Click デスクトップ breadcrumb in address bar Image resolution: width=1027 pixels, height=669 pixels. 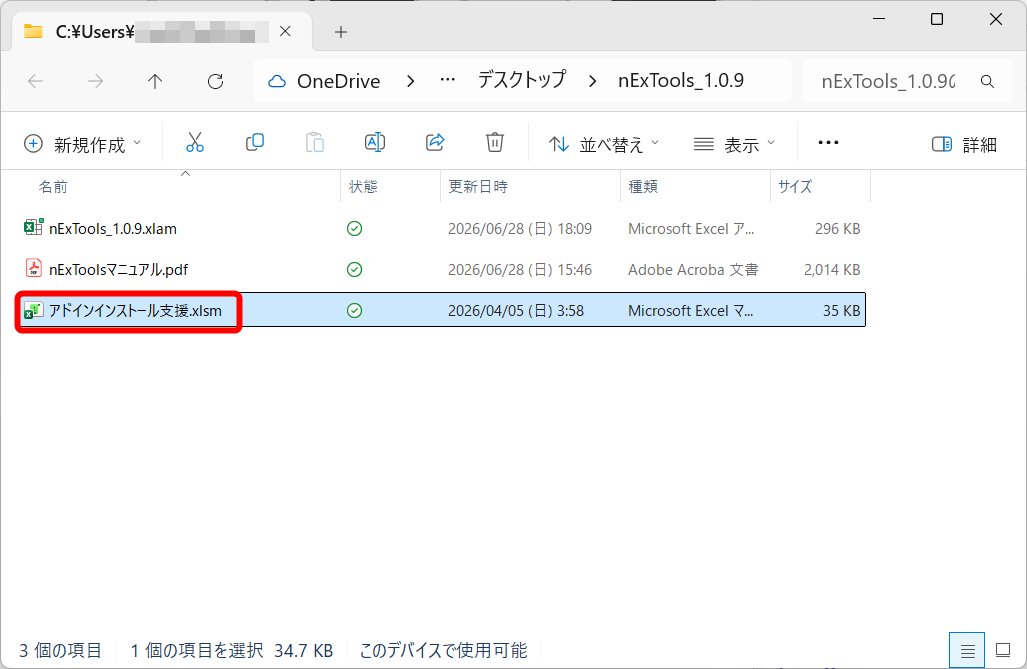[521, 80]
